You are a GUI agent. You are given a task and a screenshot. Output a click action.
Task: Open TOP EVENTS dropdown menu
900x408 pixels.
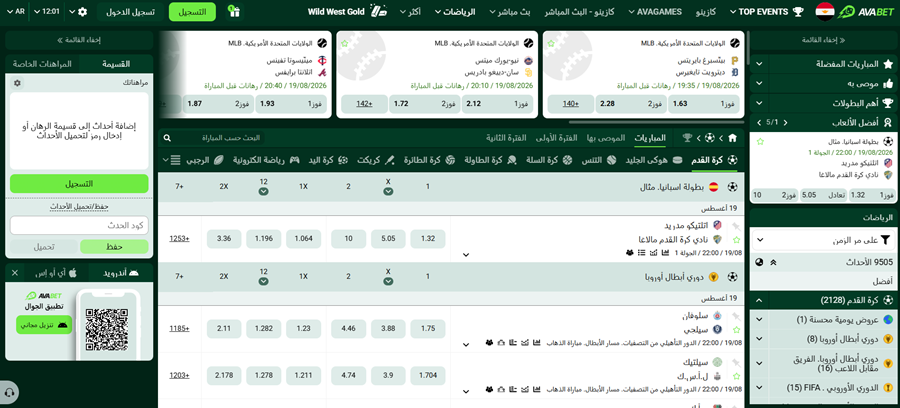(767, 11)
